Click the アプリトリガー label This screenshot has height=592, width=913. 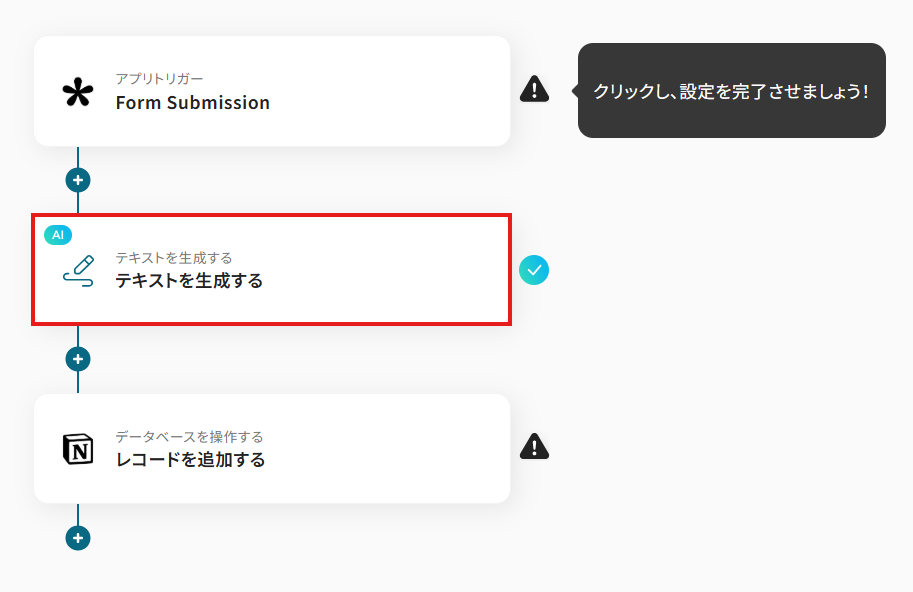[x=159, y=79]
